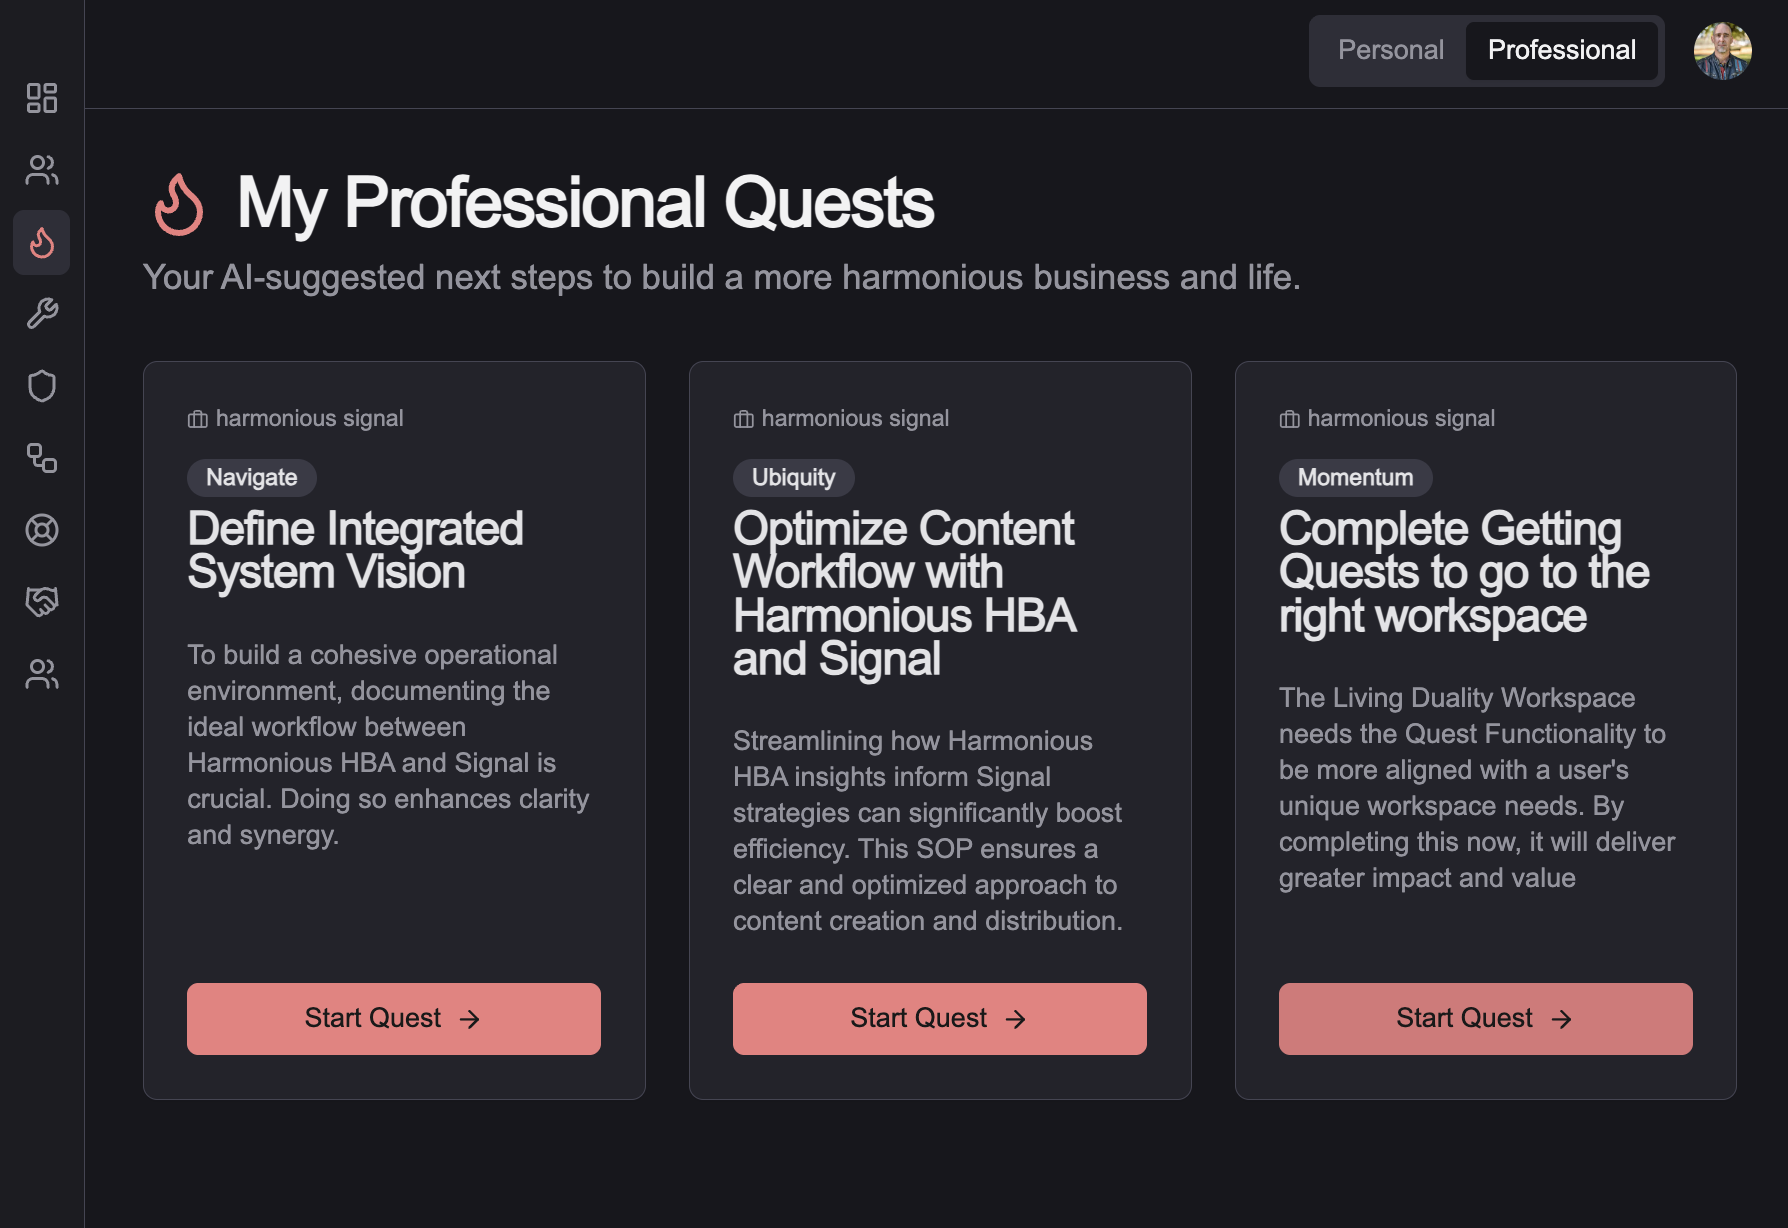Screen dimensions: 1788x1228
Task: Click the Navigate category badge
Action: tap(251, 477)
